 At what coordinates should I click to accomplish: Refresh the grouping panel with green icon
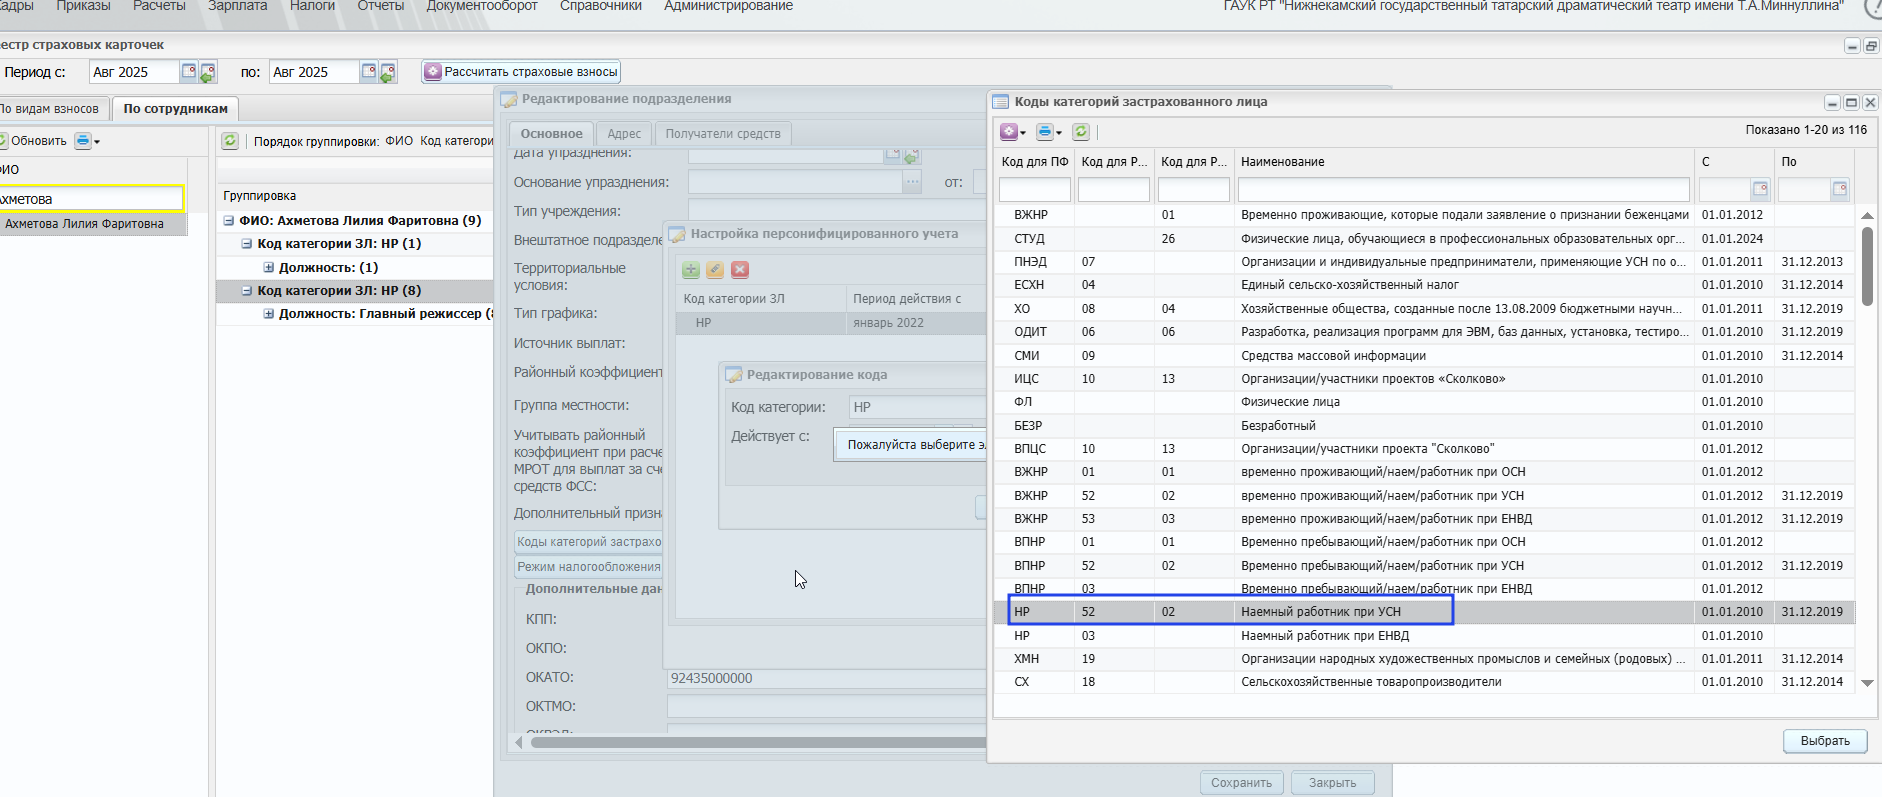point(230,141)
